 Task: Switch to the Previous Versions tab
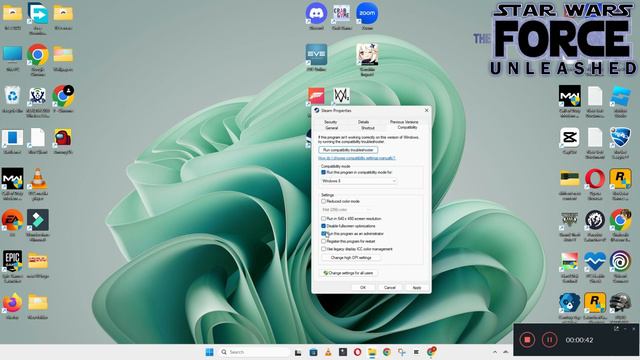tap(404, 122)
